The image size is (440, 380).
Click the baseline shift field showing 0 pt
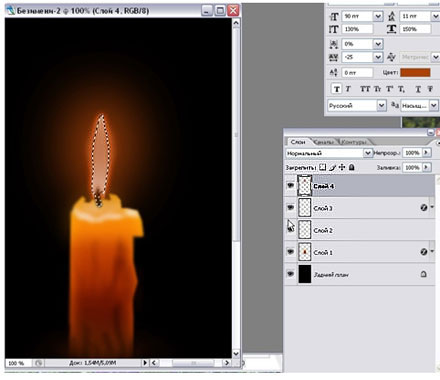click(357, 73)
